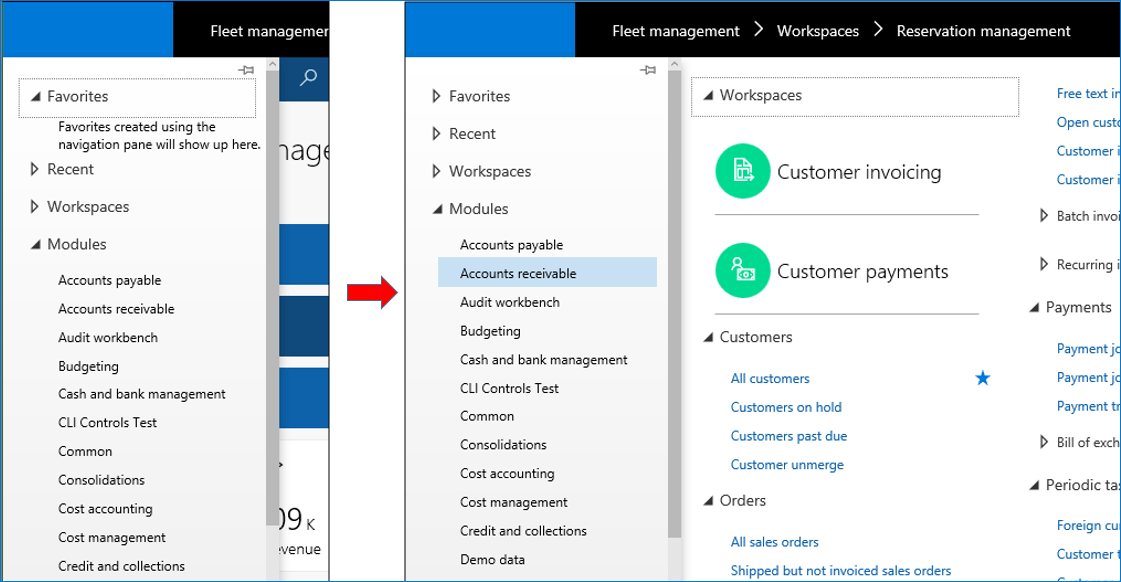This screenshot has width=1121, height=582.
Task: Click the Customer payments workspace icon
Action: coord(742,271)
